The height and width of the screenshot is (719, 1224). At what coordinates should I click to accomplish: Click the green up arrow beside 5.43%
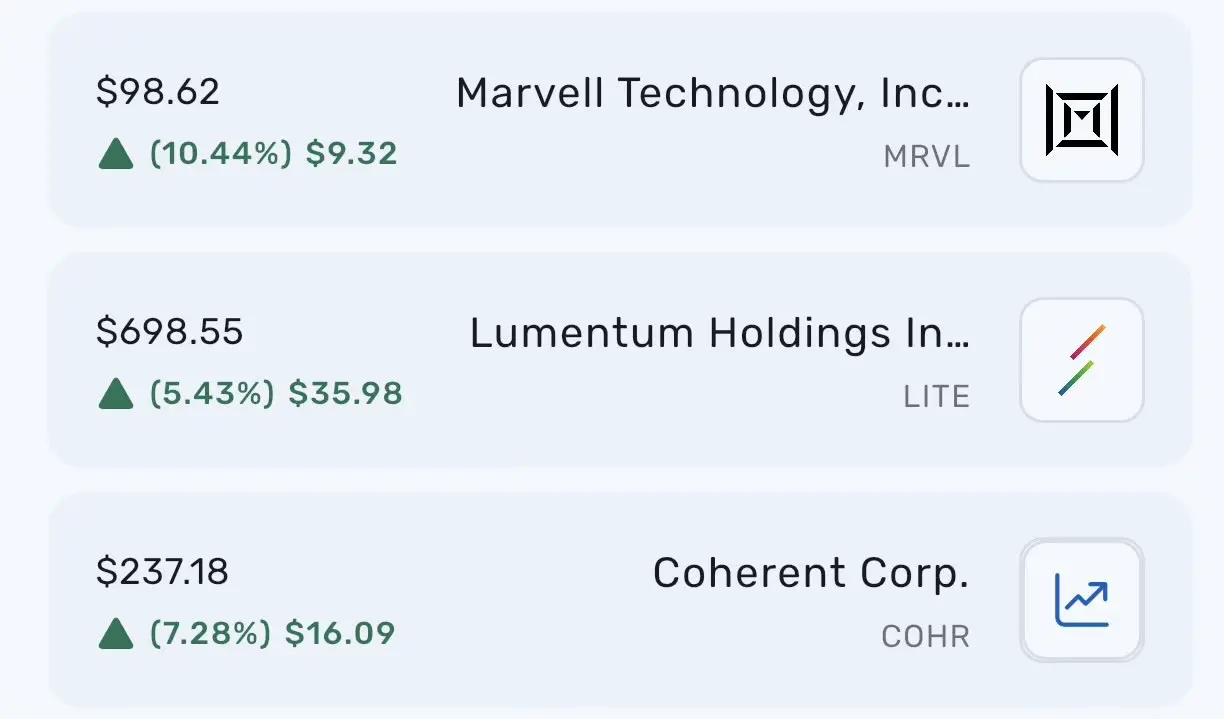click(x=116, y=394)
